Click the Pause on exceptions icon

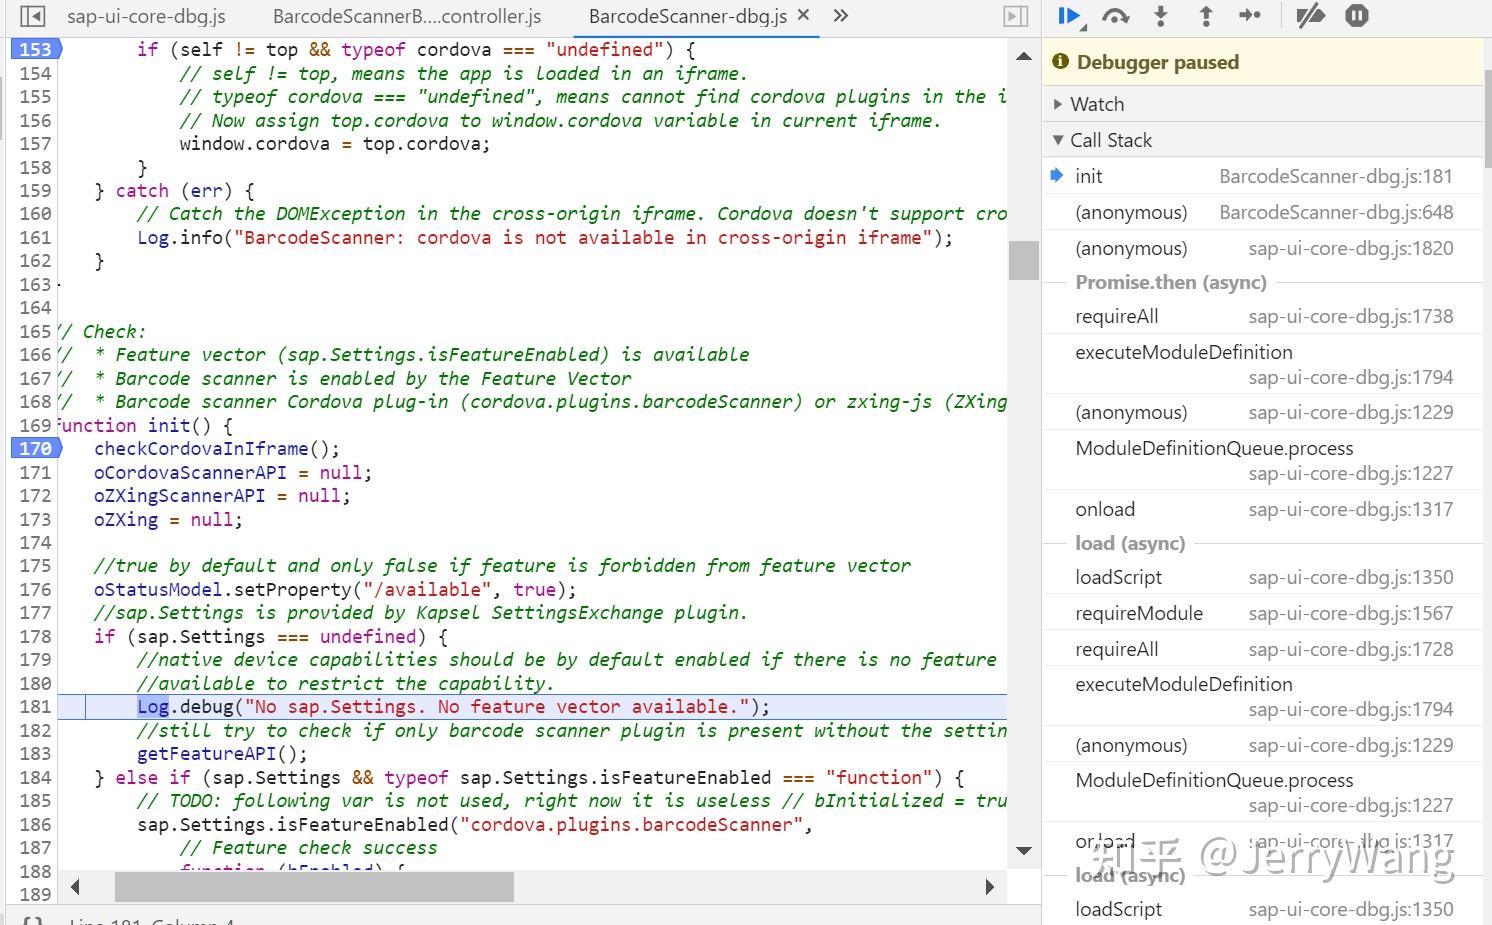(1356, 16)
